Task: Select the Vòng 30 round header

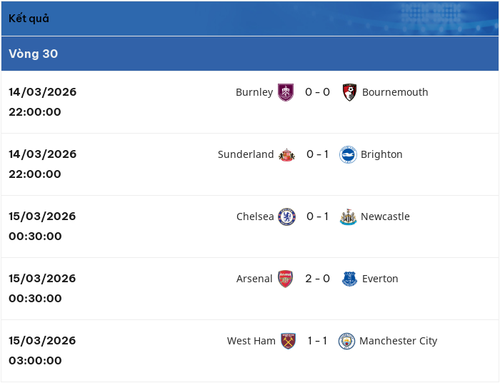Action: 250,54
